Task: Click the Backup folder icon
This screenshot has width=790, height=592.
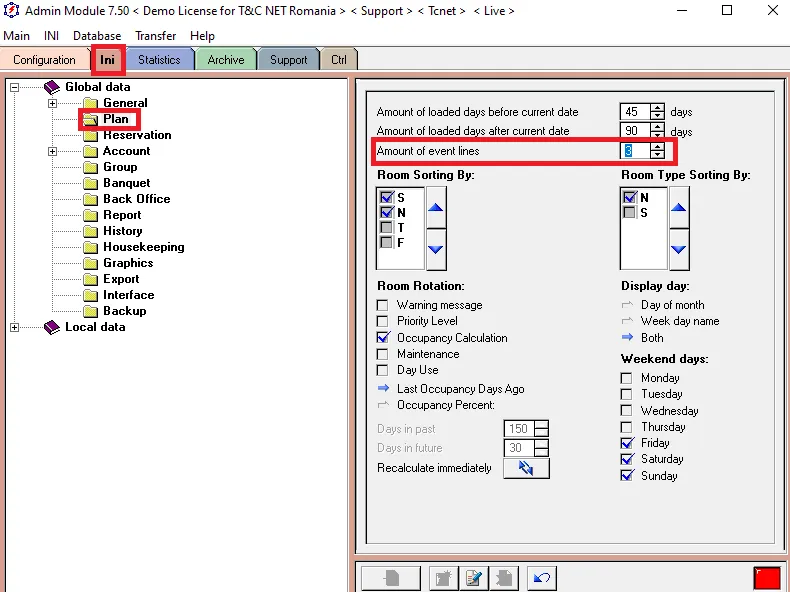Action: pyautogui.click(x=91, y=311)
